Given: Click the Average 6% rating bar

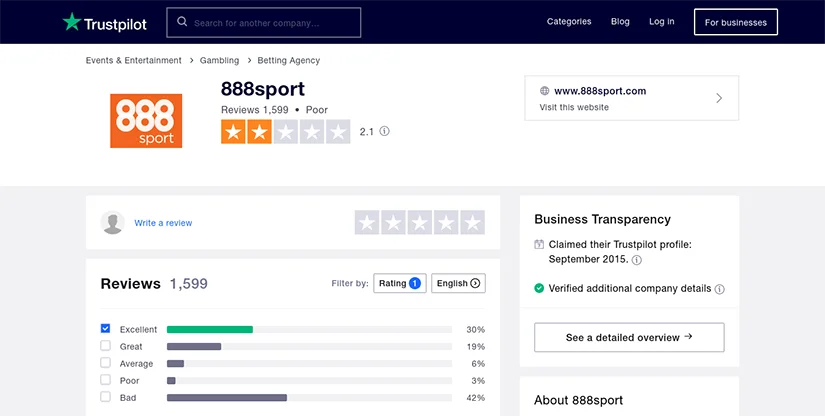Looking at the screenshot, I should point(175,363).
